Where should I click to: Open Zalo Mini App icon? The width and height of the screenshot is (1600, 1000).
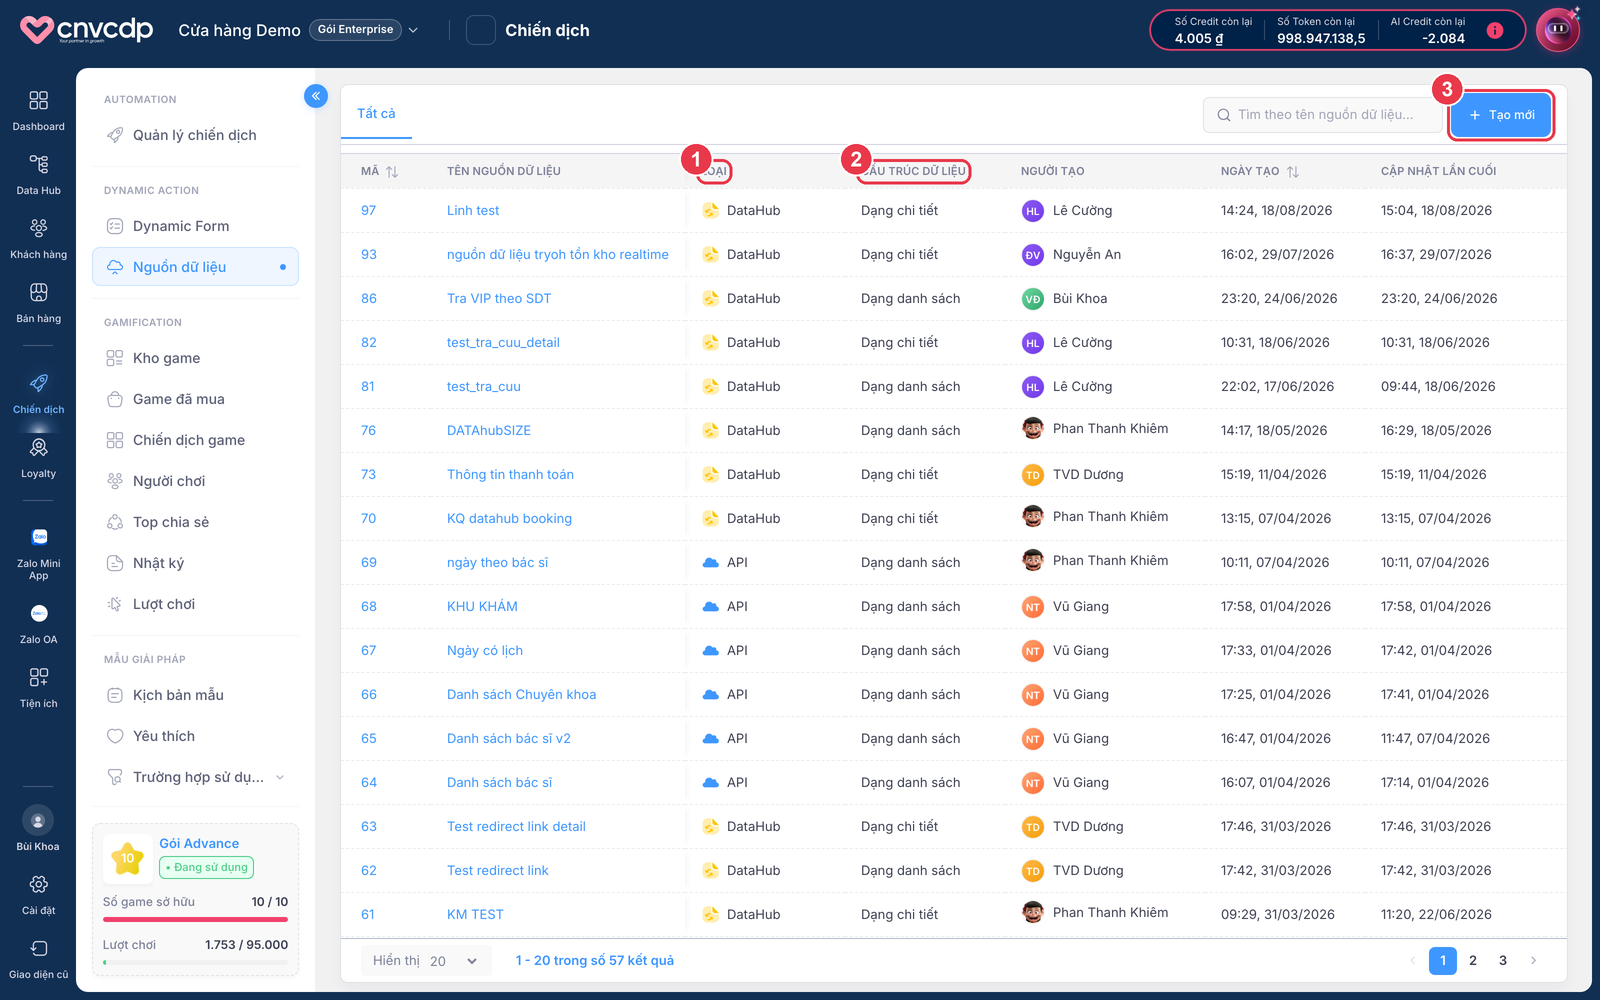pyautogui.click(x=39, y=537)
